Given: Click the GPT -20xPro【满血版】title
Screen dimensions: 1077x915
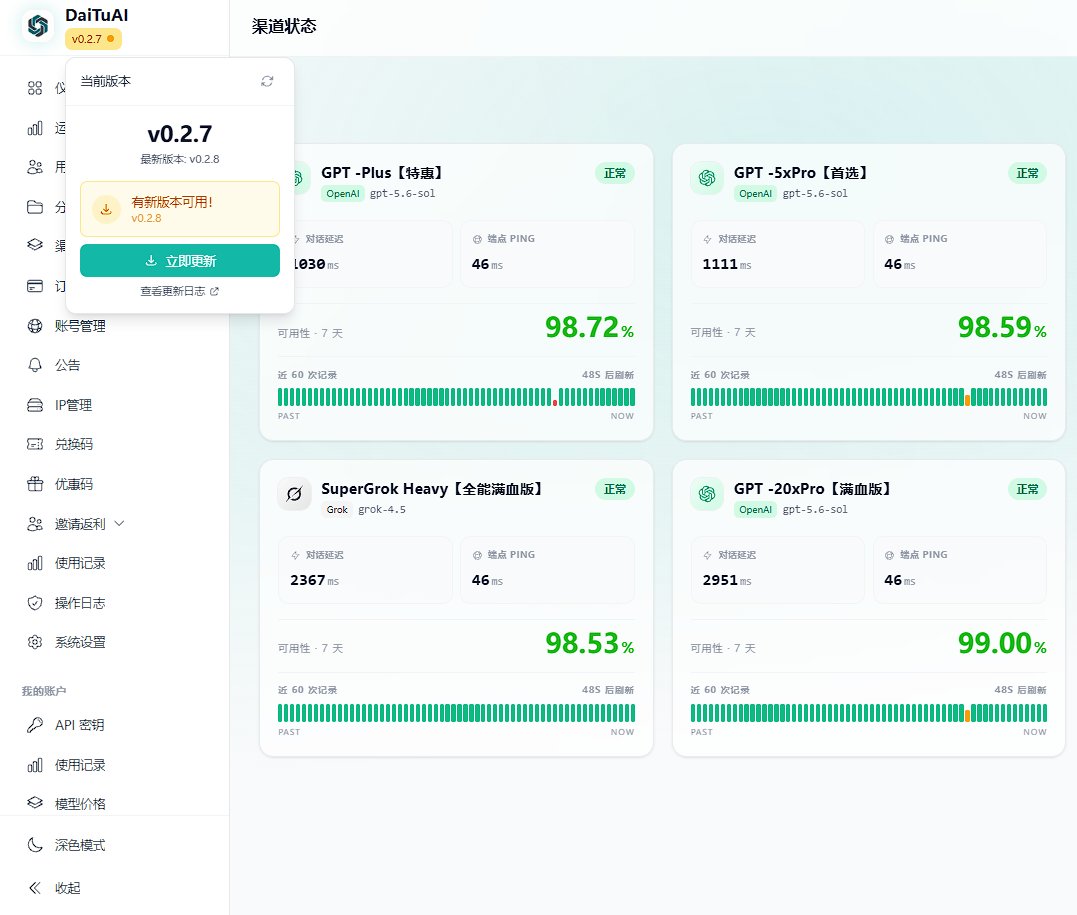Looking at the screenshot, I should coord(812,489).
